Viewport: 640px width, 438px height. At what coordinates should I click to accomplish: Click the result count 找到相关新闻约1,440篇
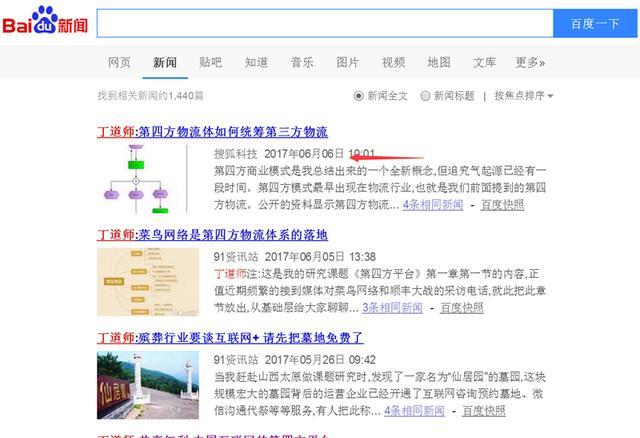(150, 96)
